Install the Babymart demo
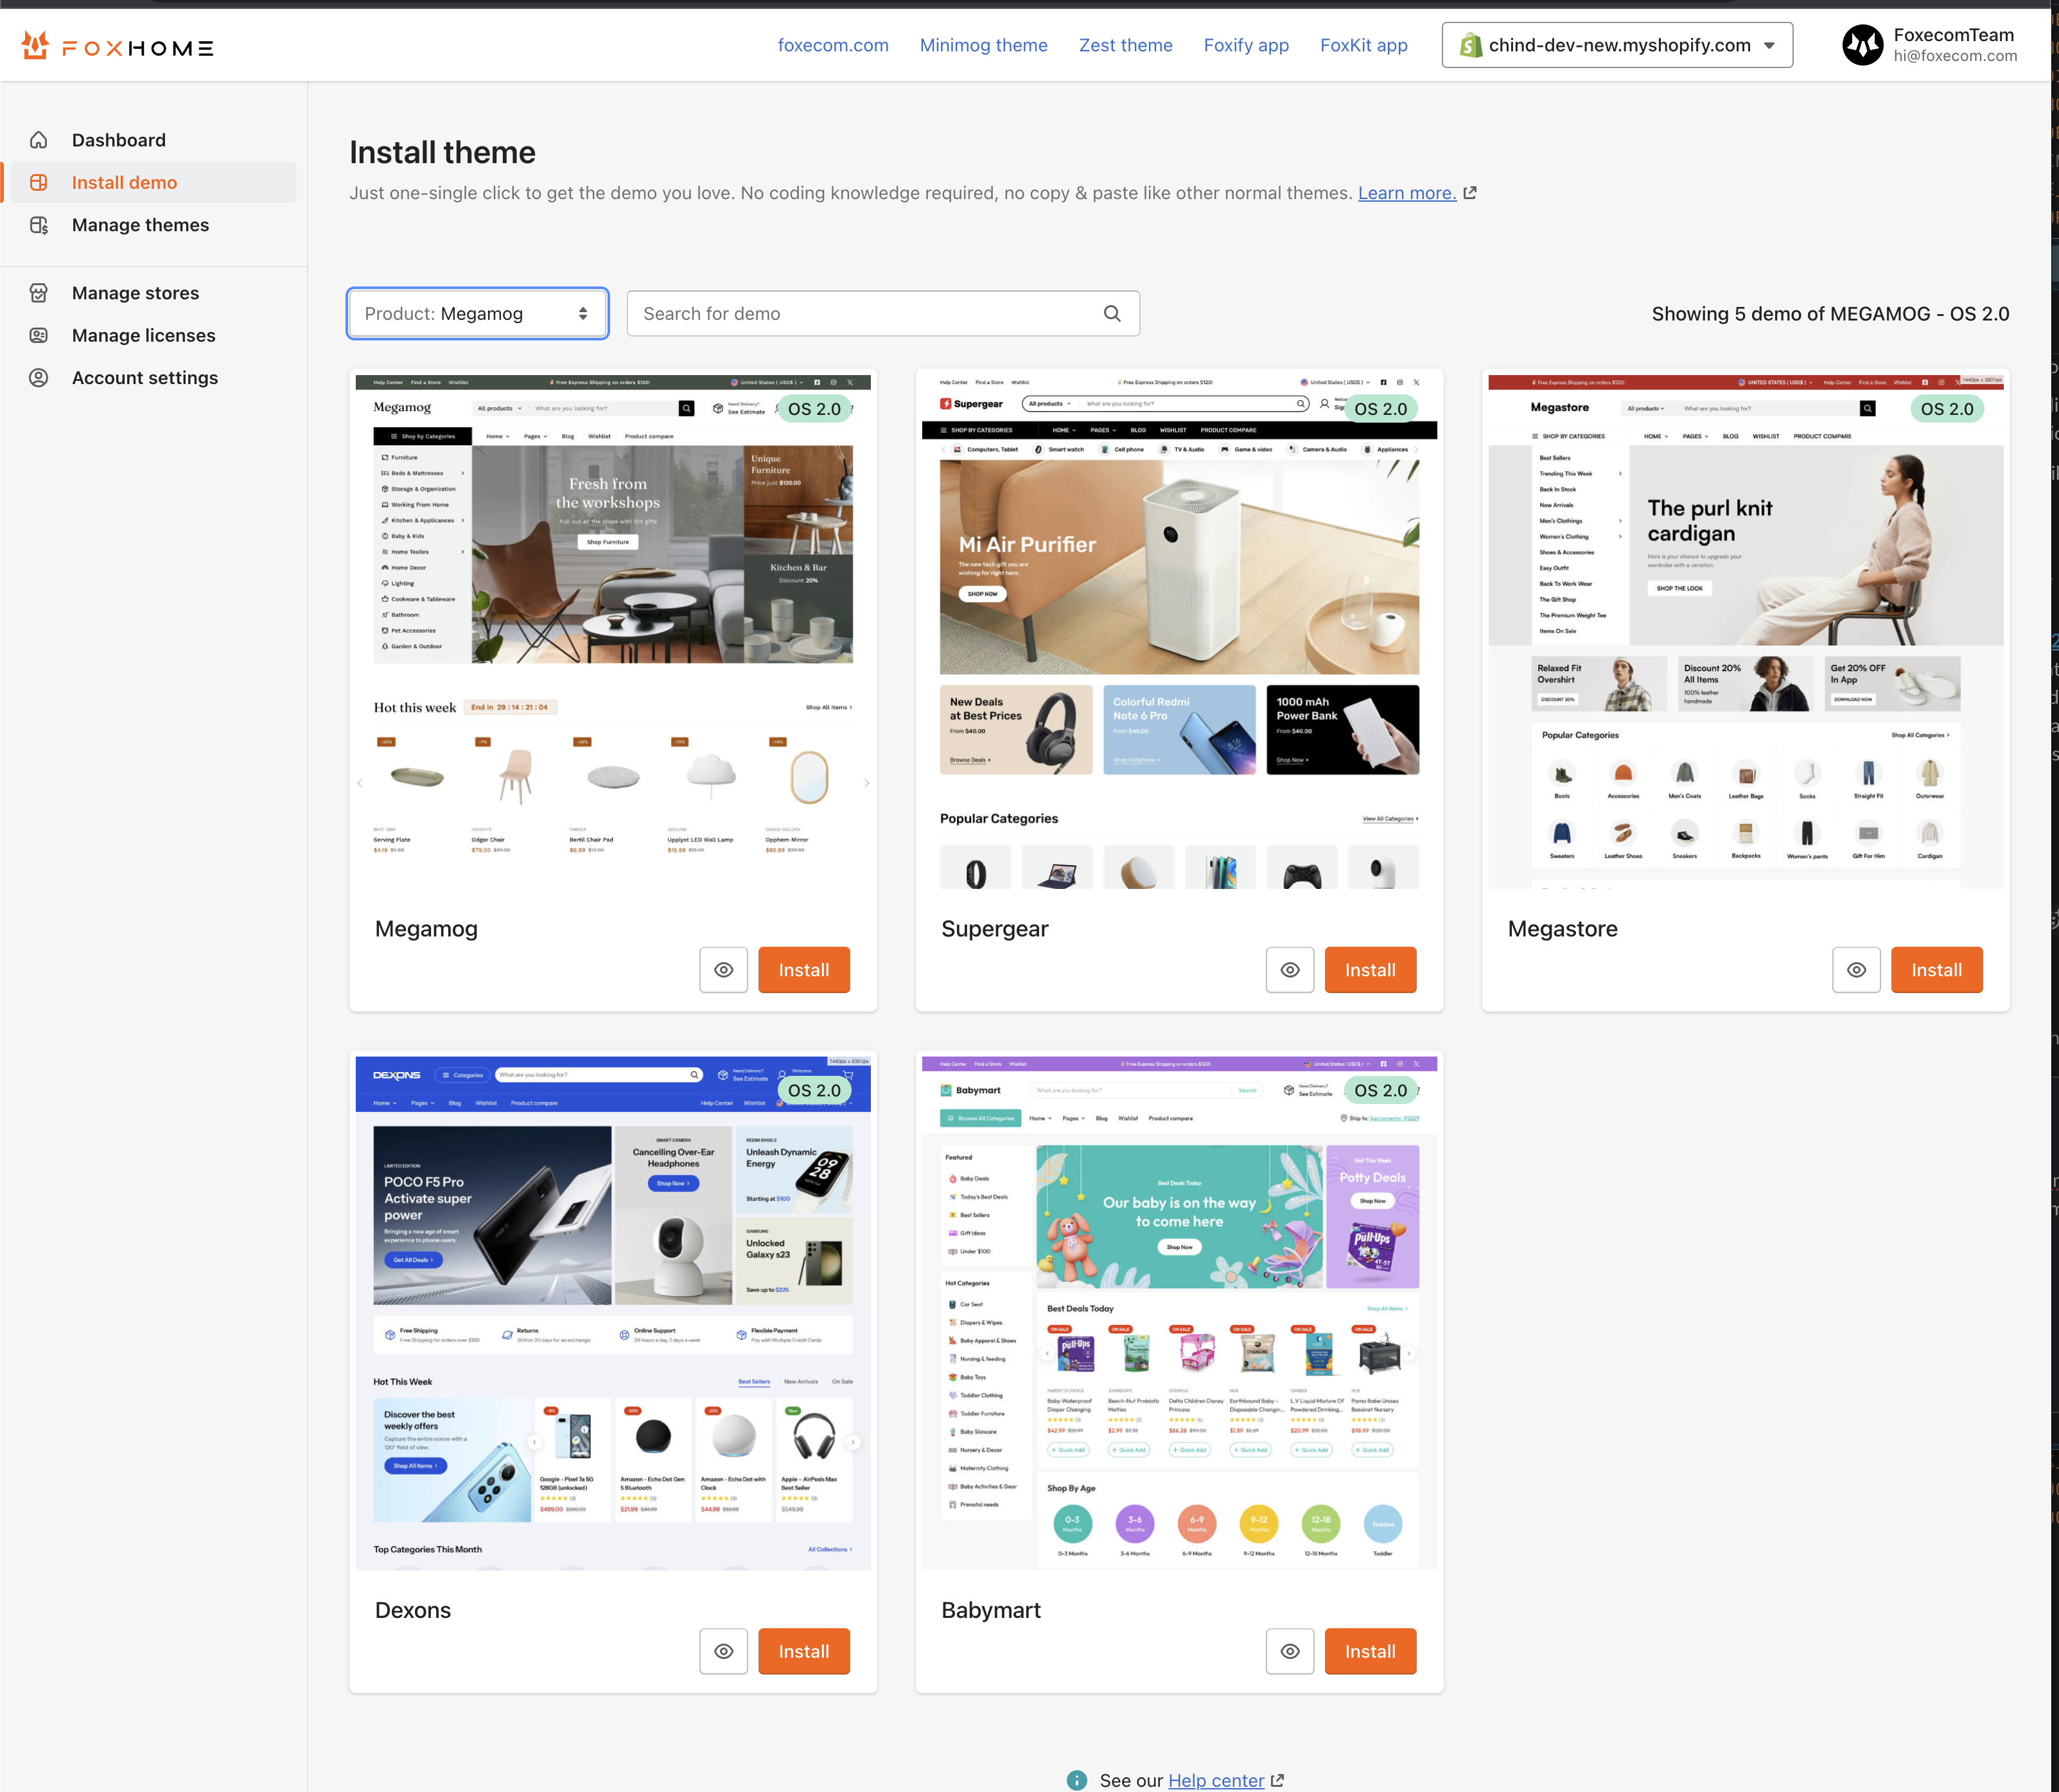2059x1792 pixels. [1370, 1651]
